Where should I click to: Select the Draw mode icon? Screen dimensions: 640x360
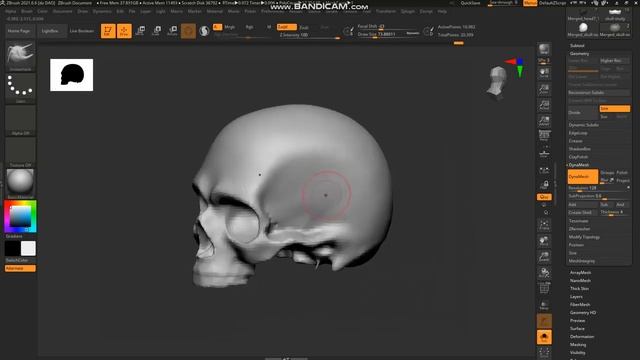(x=124, y=31)
